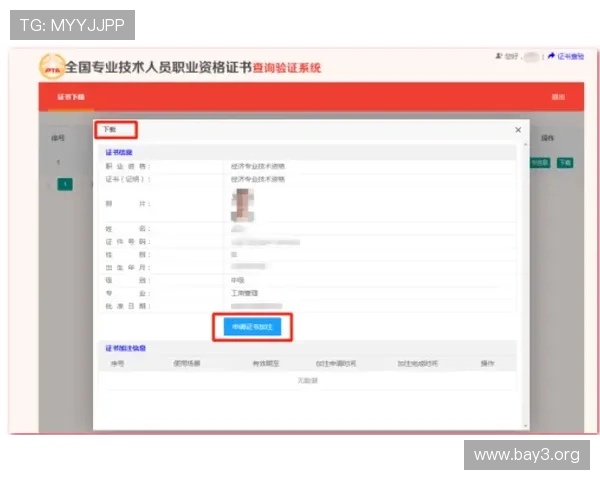600x480 pixels.
Task: Click the 操作 column header in the background table
Action: coord(548,138)
